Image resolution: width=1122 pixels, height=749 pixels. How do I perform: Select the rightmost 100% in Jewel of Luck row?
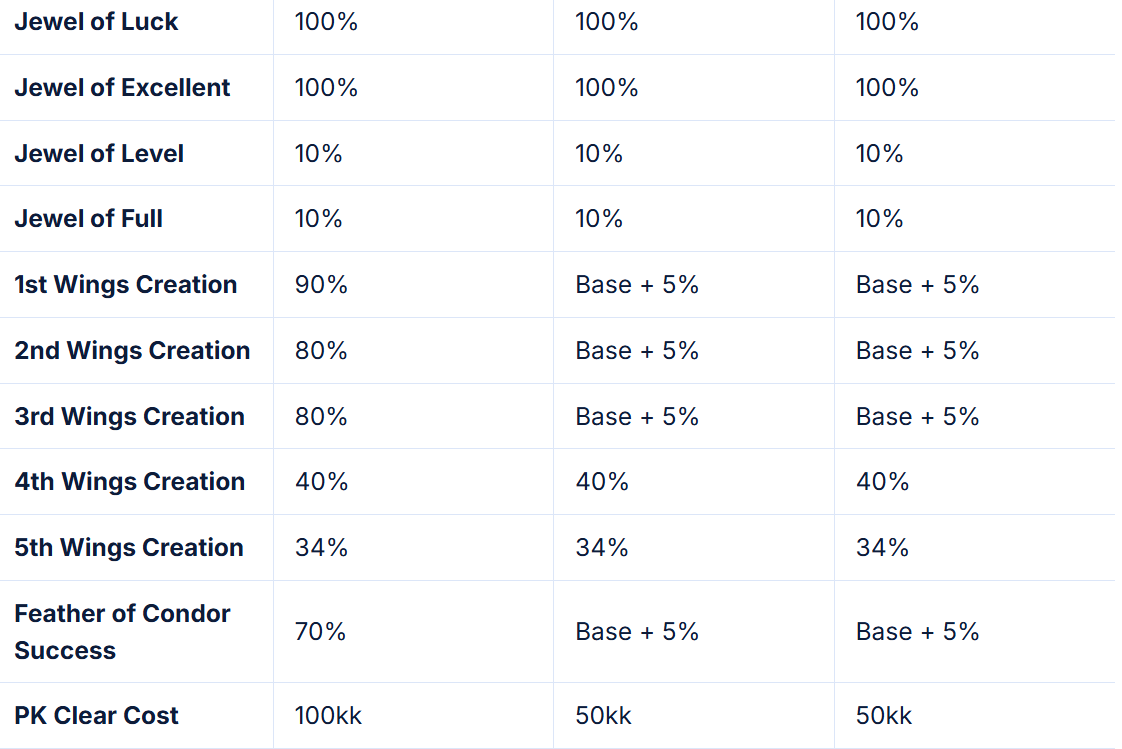pos(887,22)
